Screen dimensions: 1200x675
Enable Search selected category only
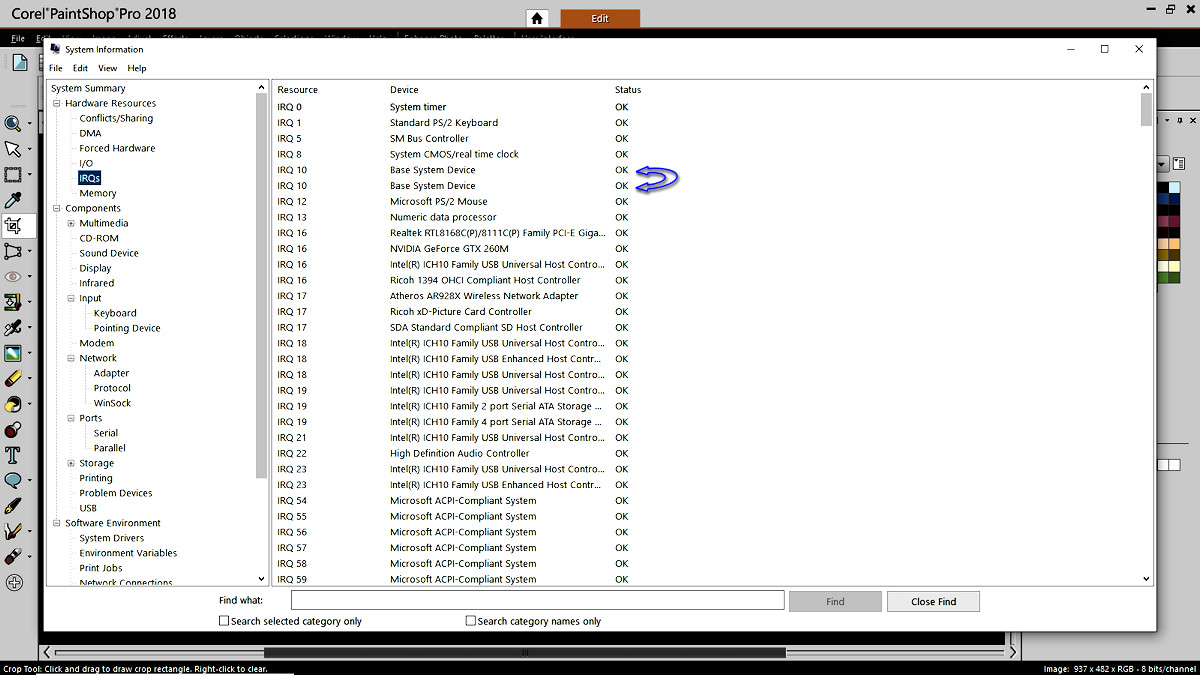pyautogui.click(x=224, y=620)
